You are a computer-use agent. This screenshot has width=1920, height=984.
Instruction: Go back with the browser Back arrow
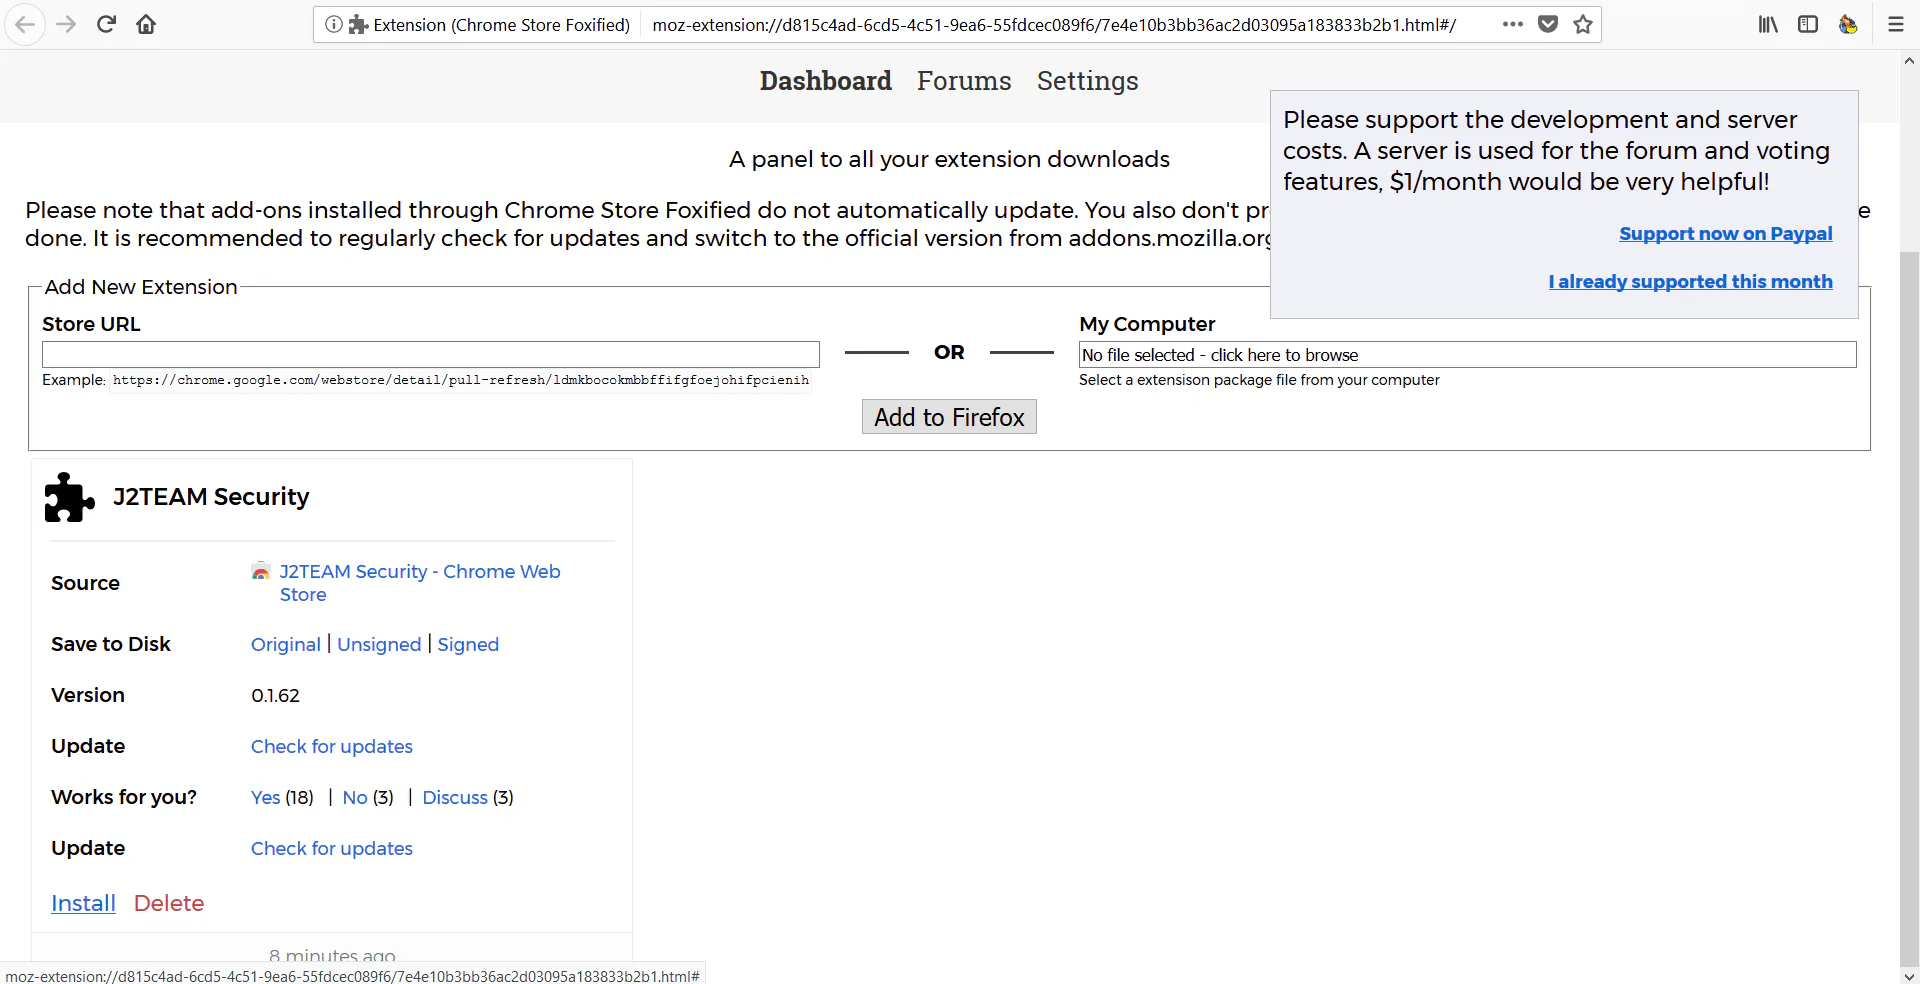(x=26, y=25)
